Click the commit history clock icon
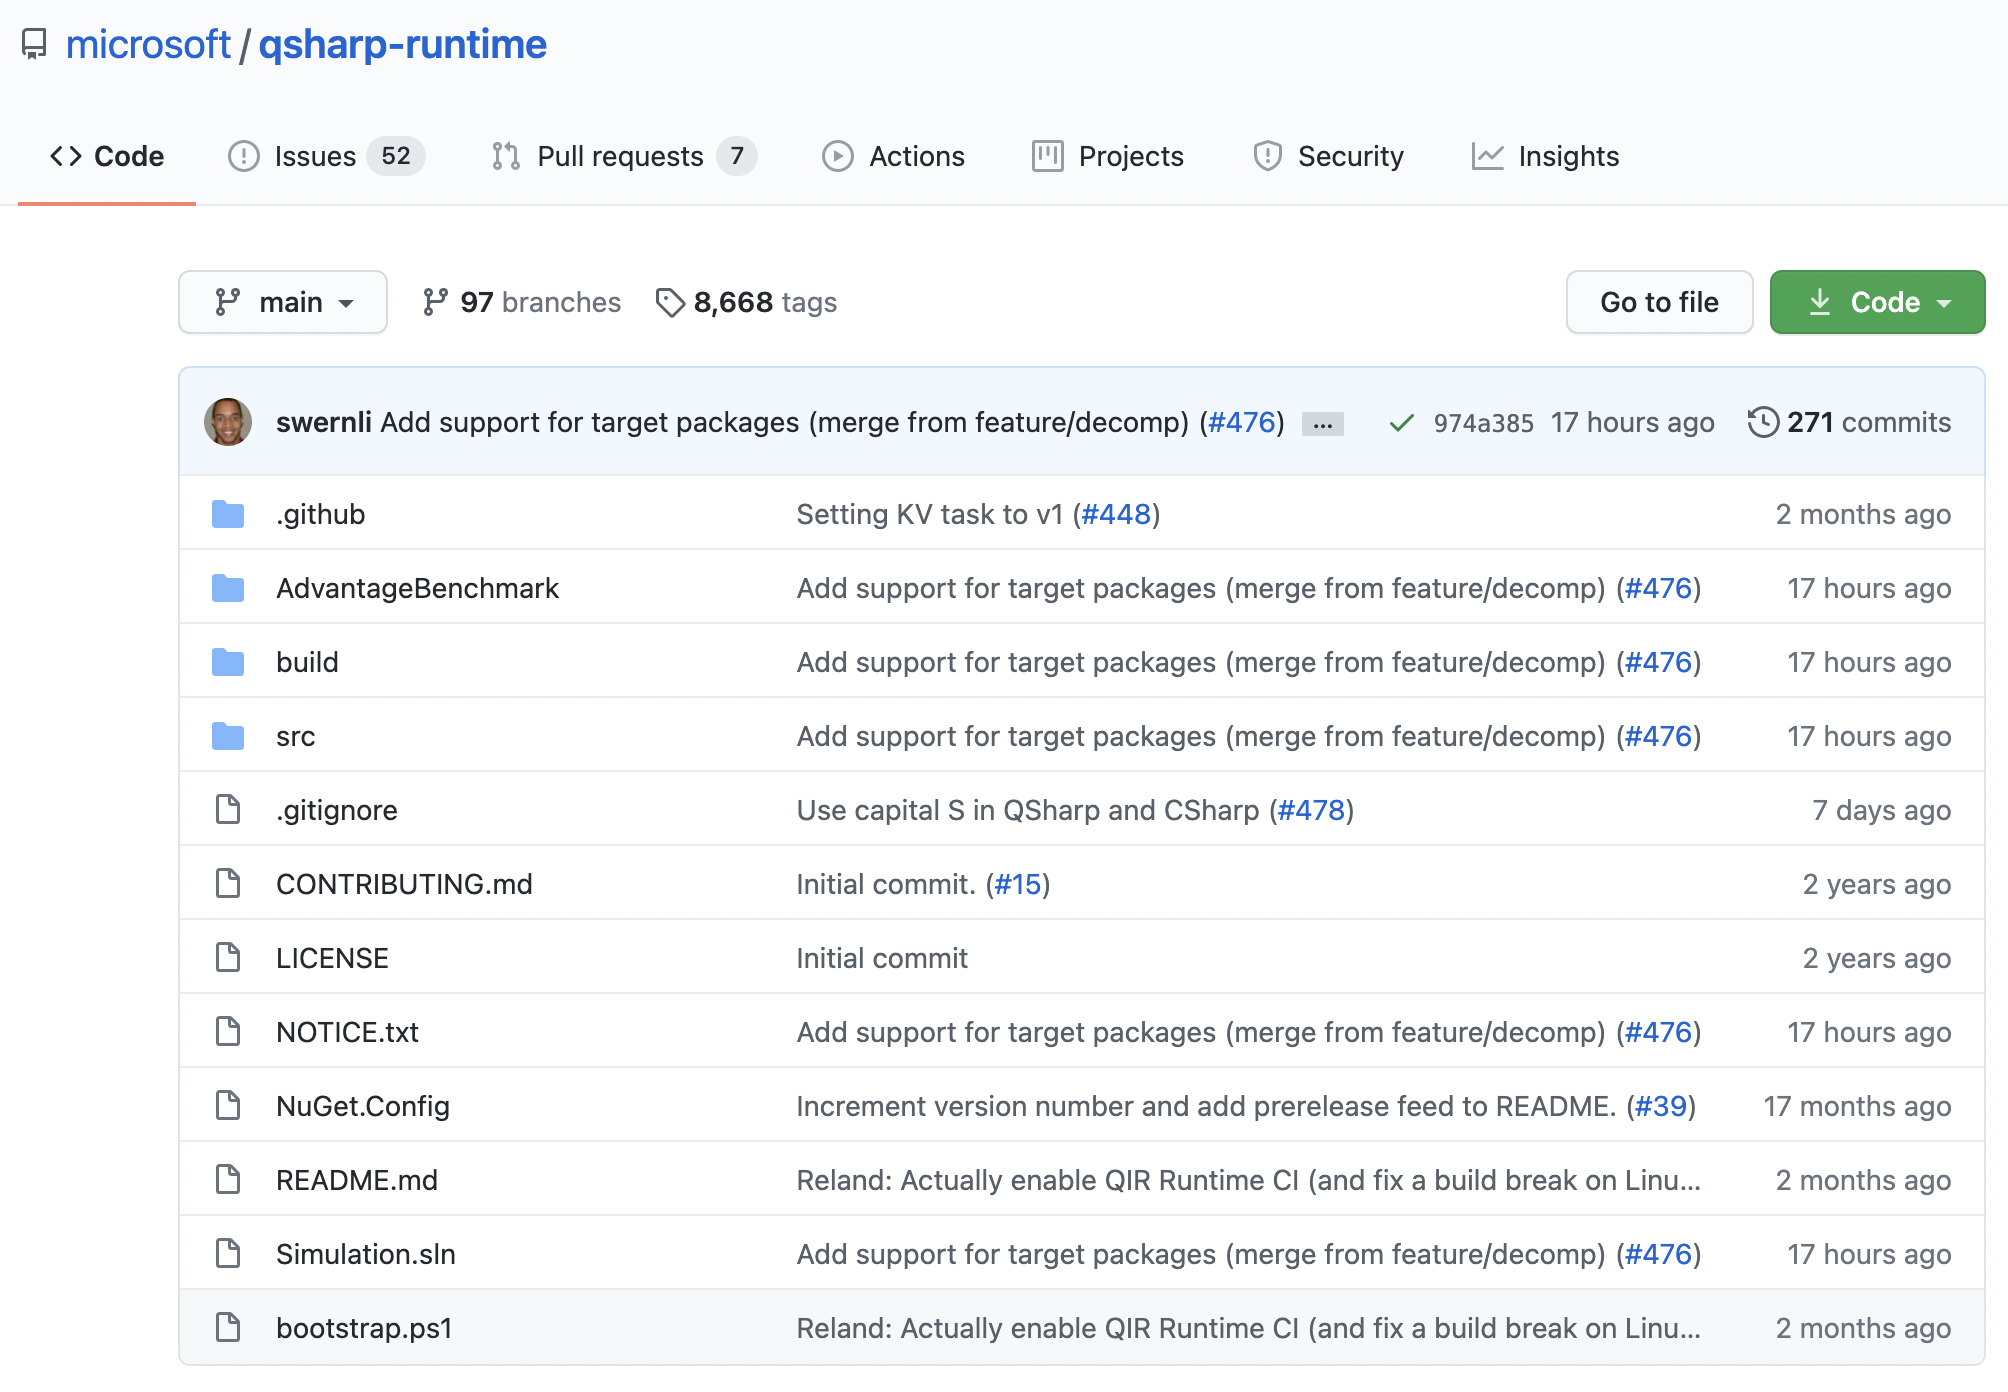 click(1763, 422)
